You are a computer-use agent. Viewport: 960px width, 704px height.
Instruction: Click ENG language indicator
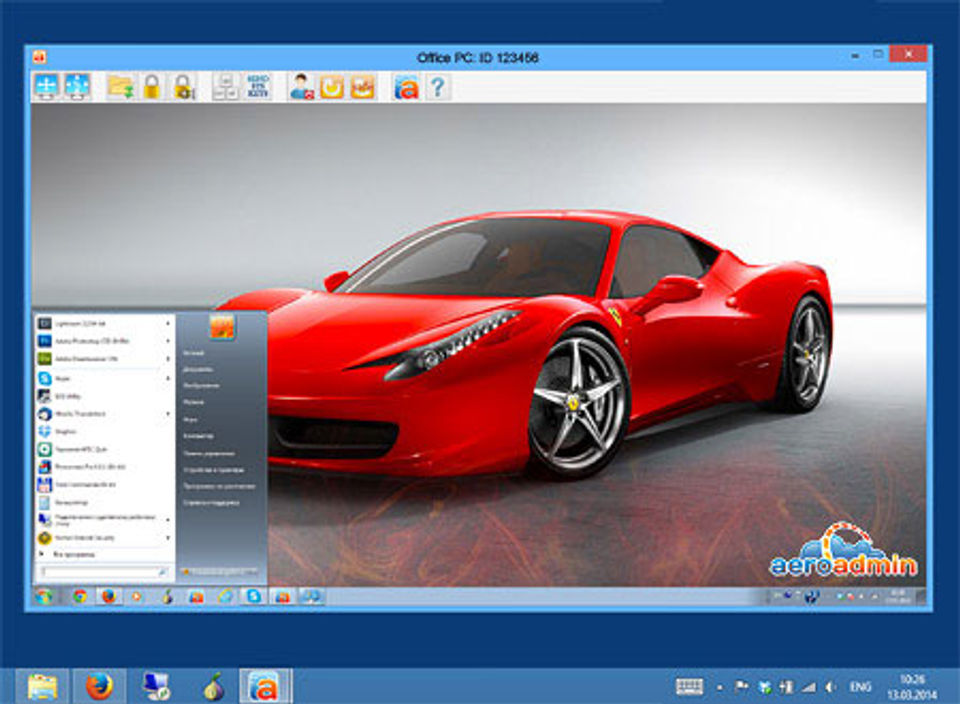click(x=860, y=687)
